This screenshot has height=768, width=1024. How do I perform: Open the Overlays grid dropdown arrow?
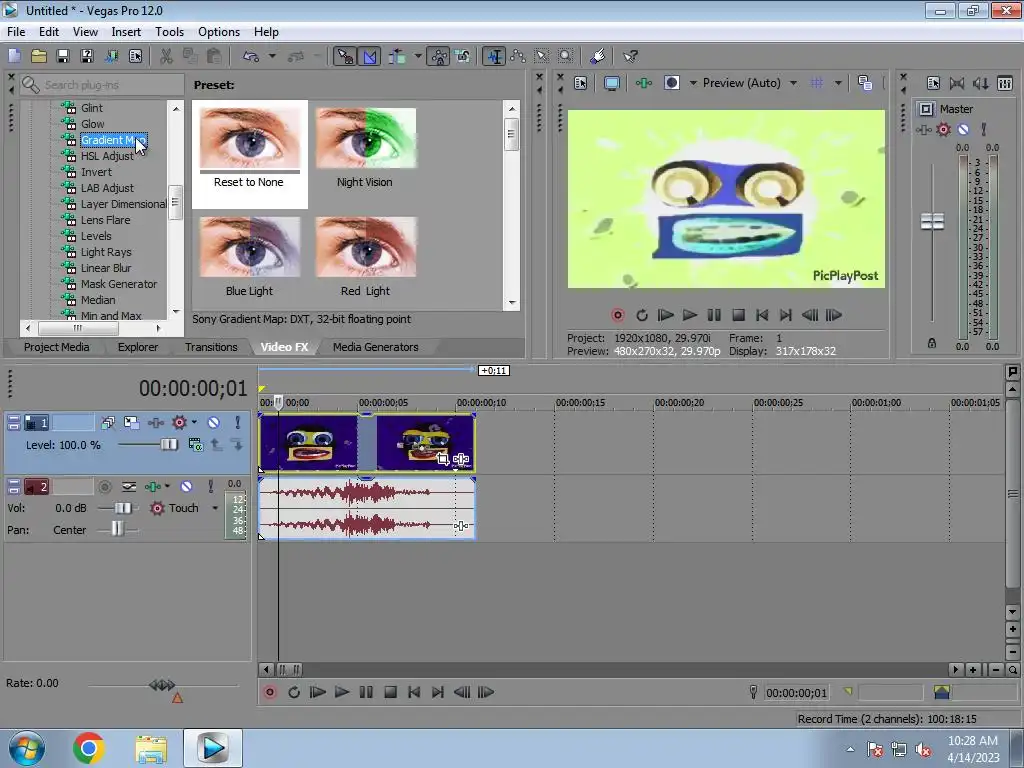[x=838, y=83]
